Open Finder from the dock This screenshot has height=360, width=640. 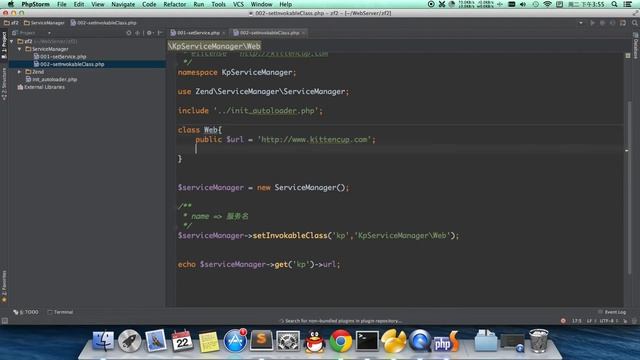tap(103, 341)
